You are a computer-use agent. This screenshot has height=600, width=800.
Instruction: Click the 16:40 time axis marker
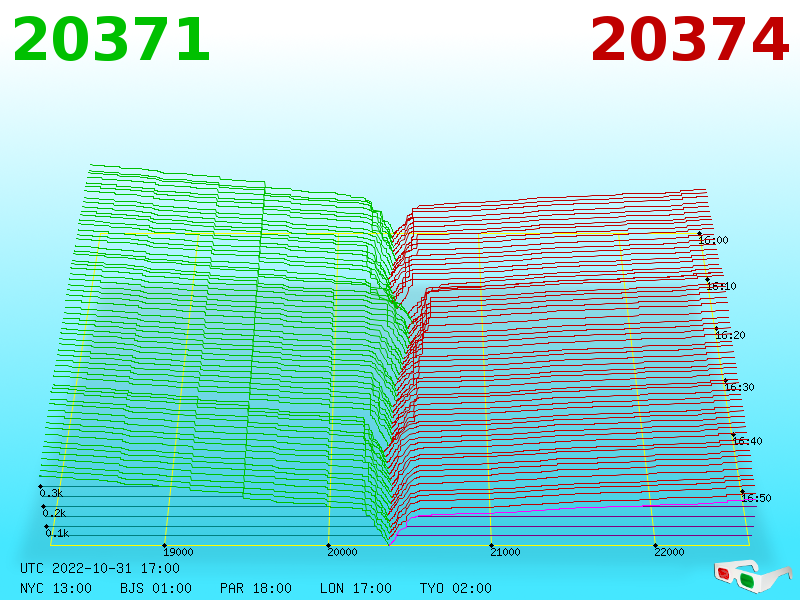pyautogui.click(x=747, y=441)
